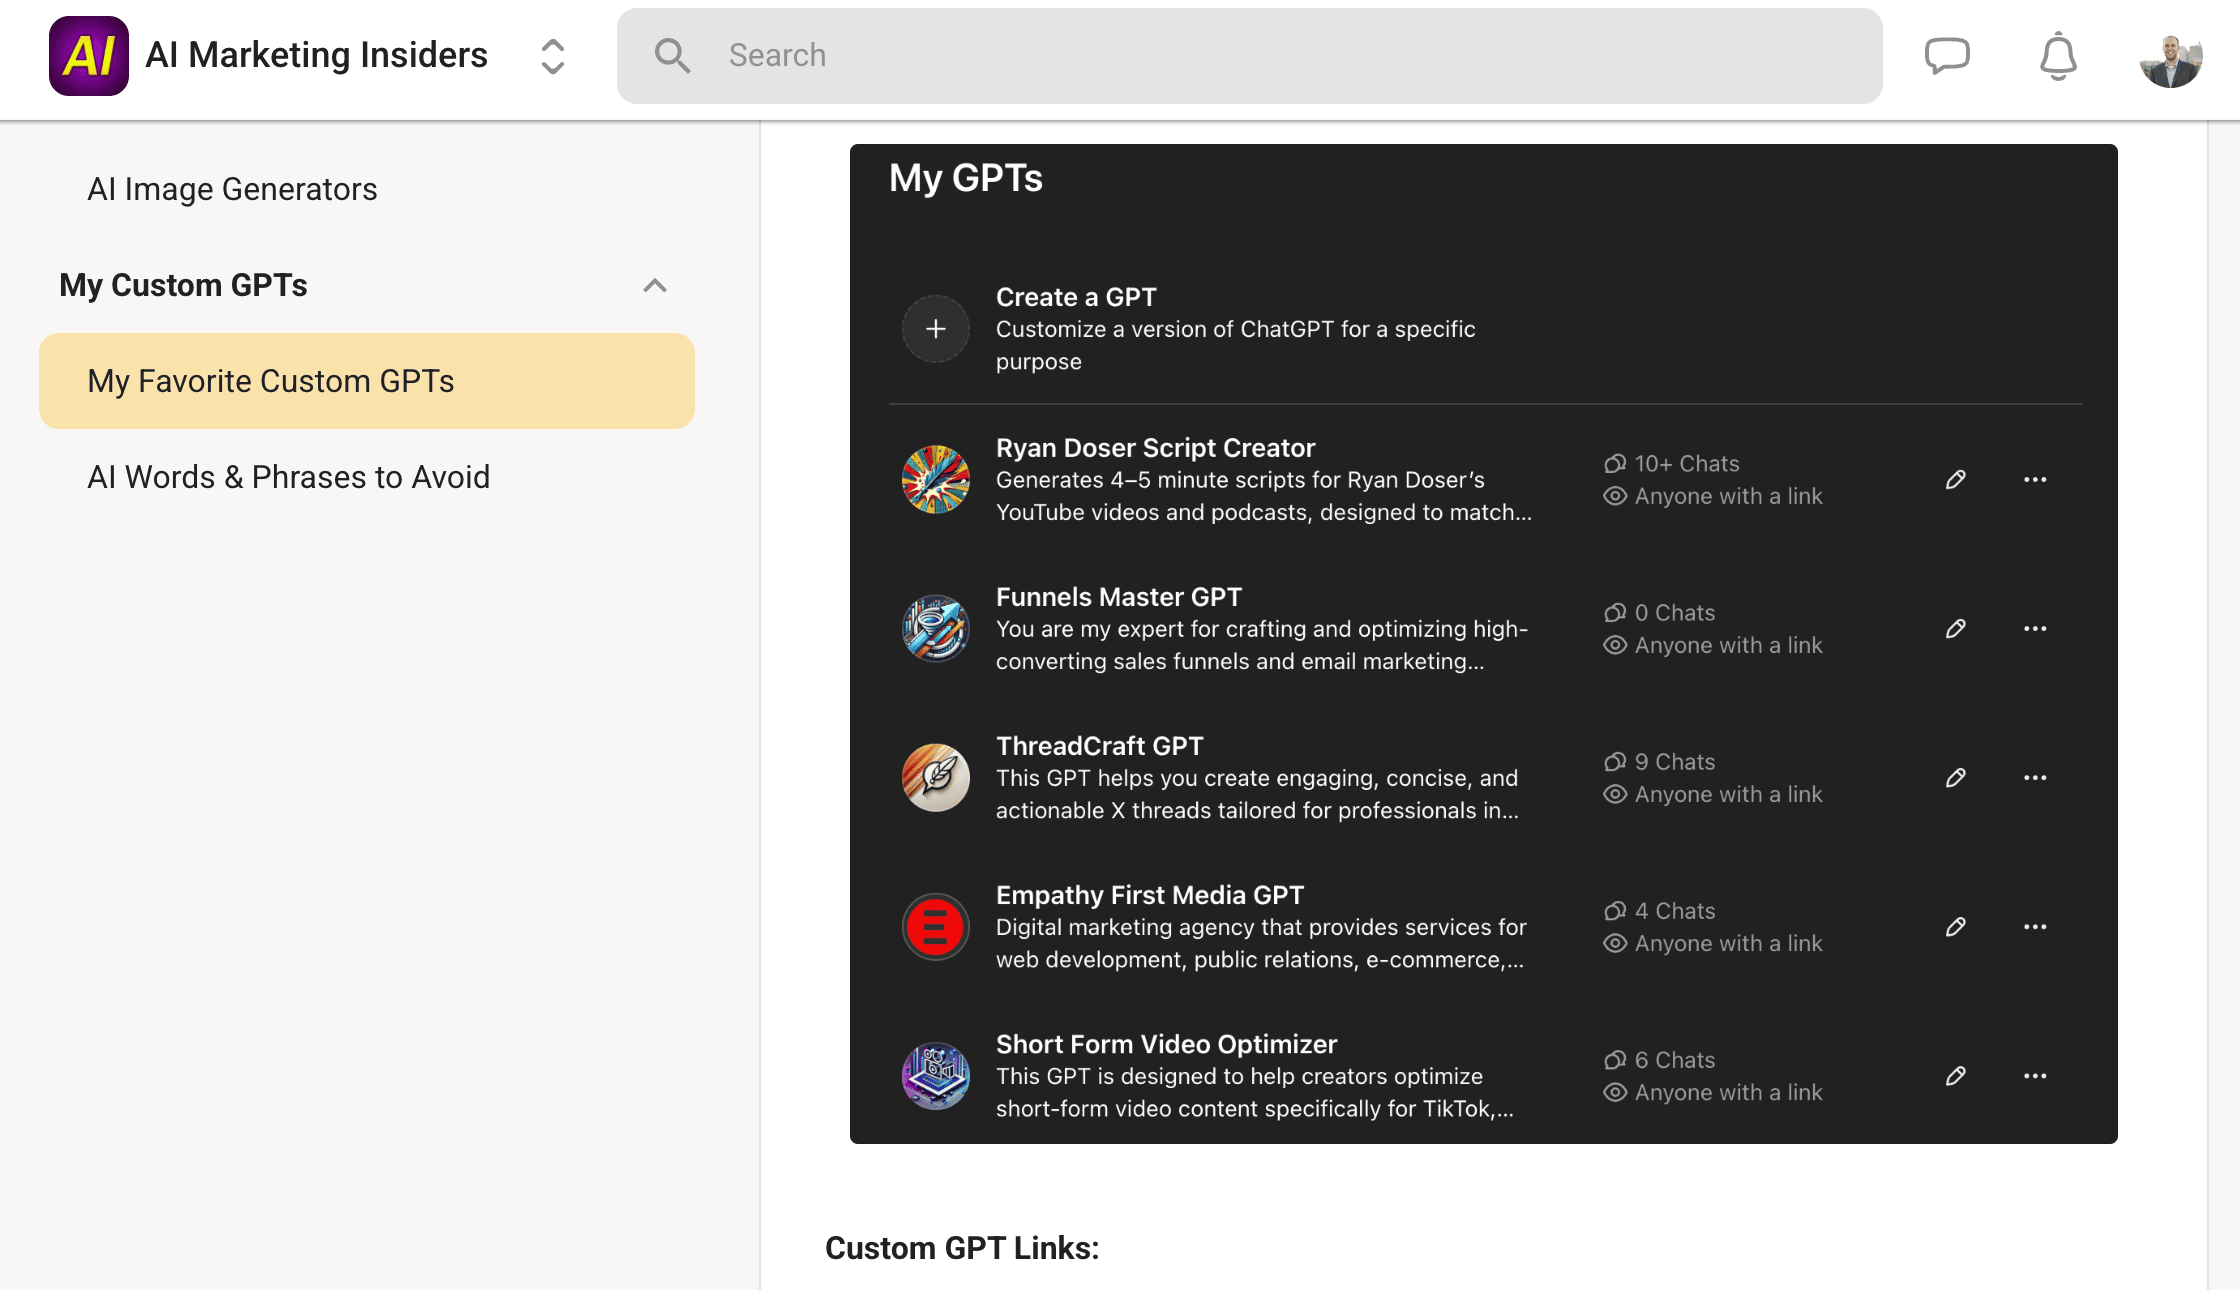Click the search magnifier icon
This screenshot has width=2240, height=1290.
pos(672,56)
